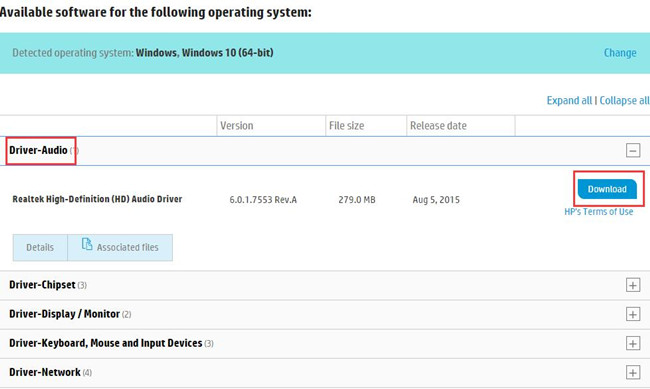650x389 pixels.
Task: Click the Expand all link
Action: [569, 101]
